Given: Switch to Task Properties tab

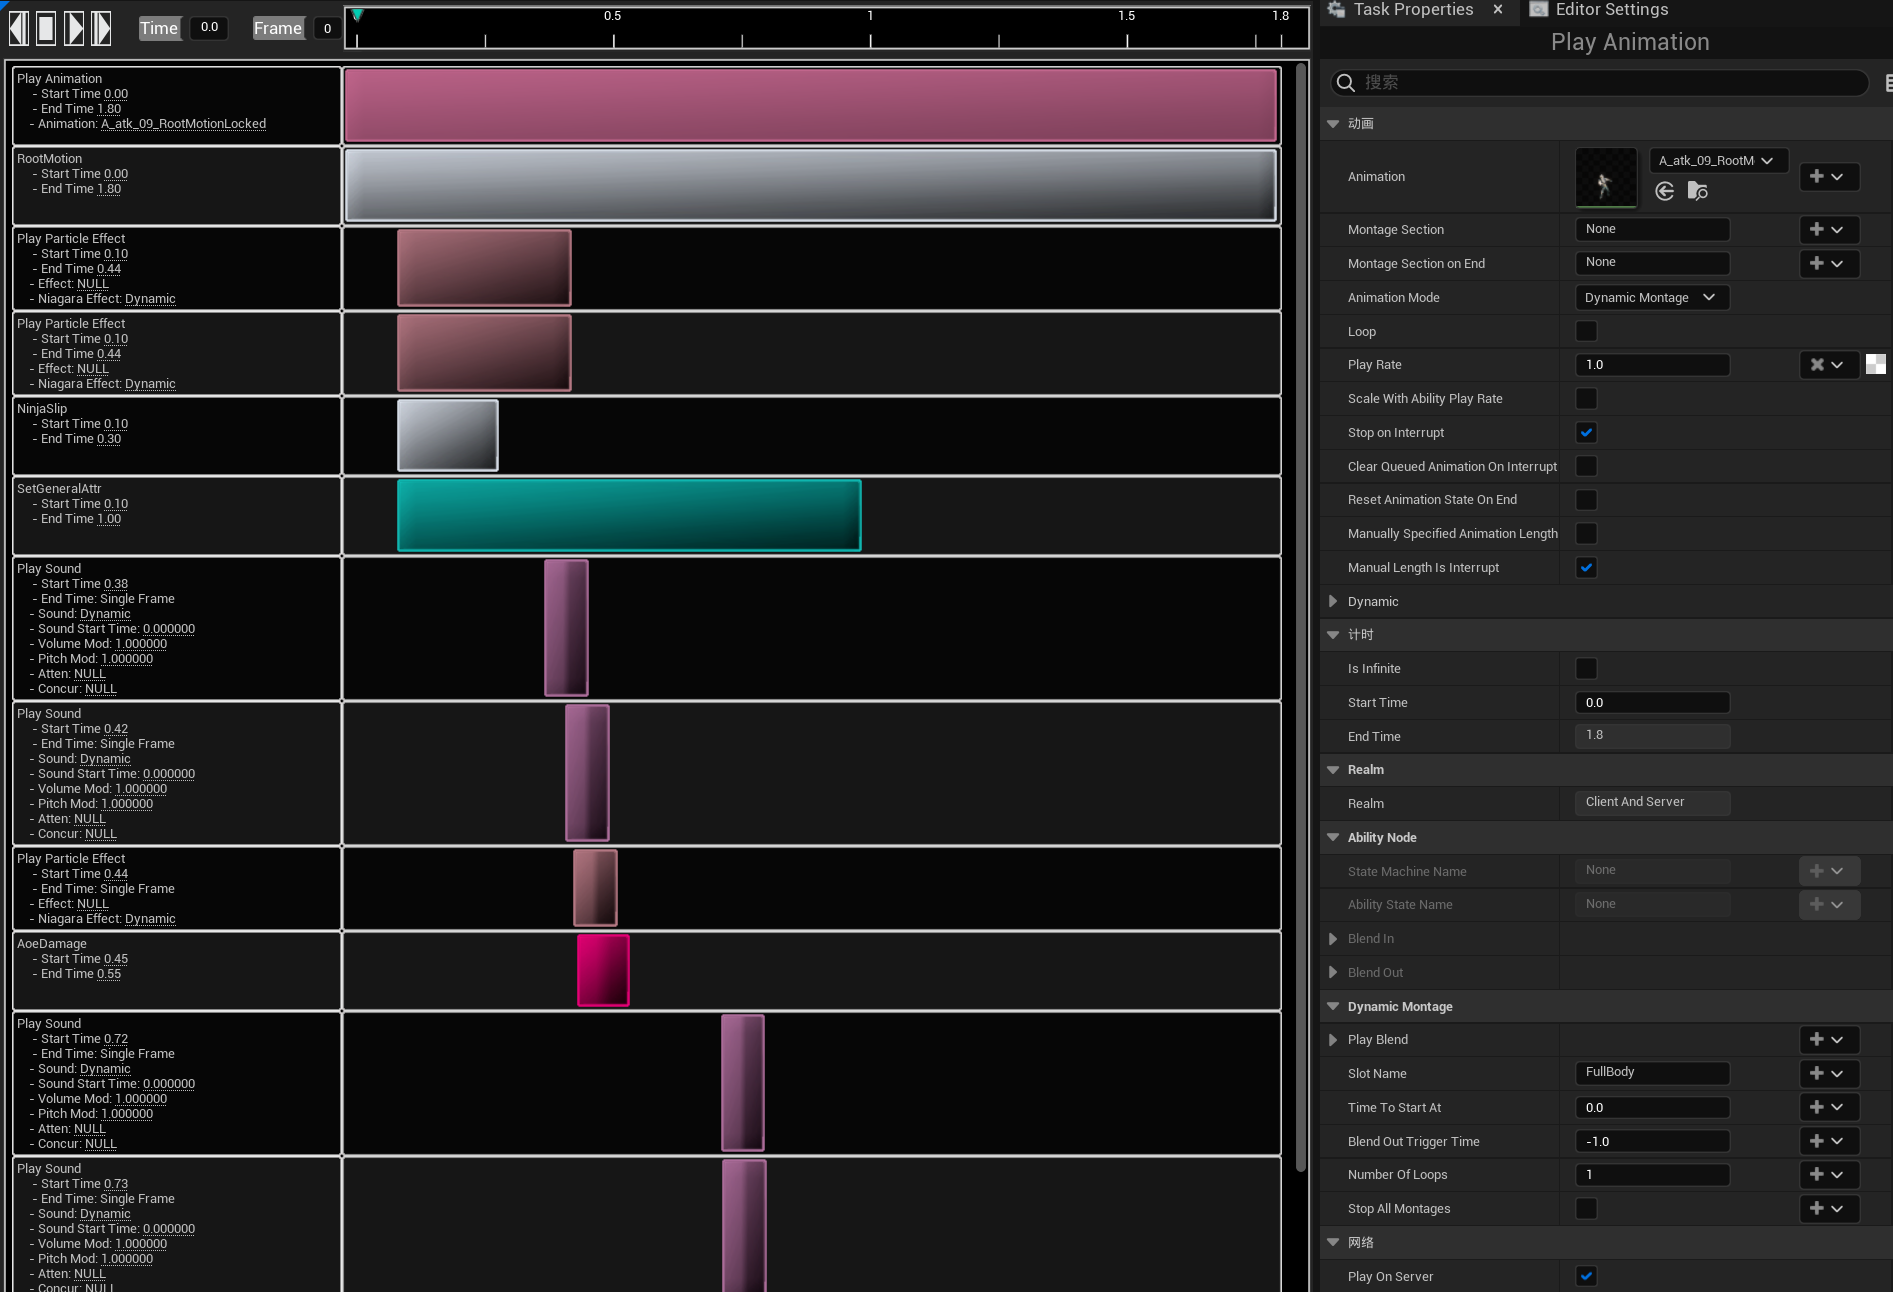Looking at the screenshot, I should (1413, 9).
